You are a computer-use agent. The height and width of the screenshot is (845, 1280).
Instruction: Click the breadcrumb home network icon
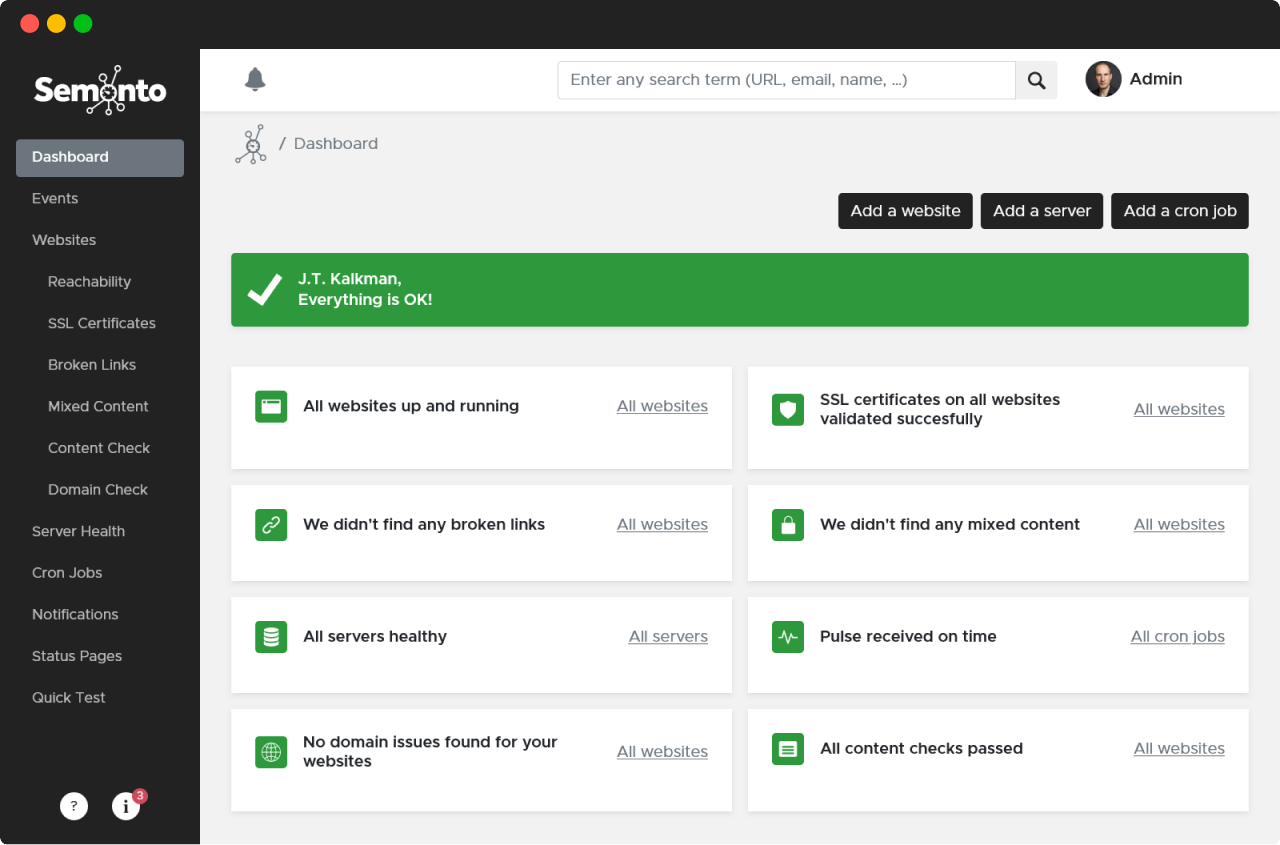click(x=251, y=144)
